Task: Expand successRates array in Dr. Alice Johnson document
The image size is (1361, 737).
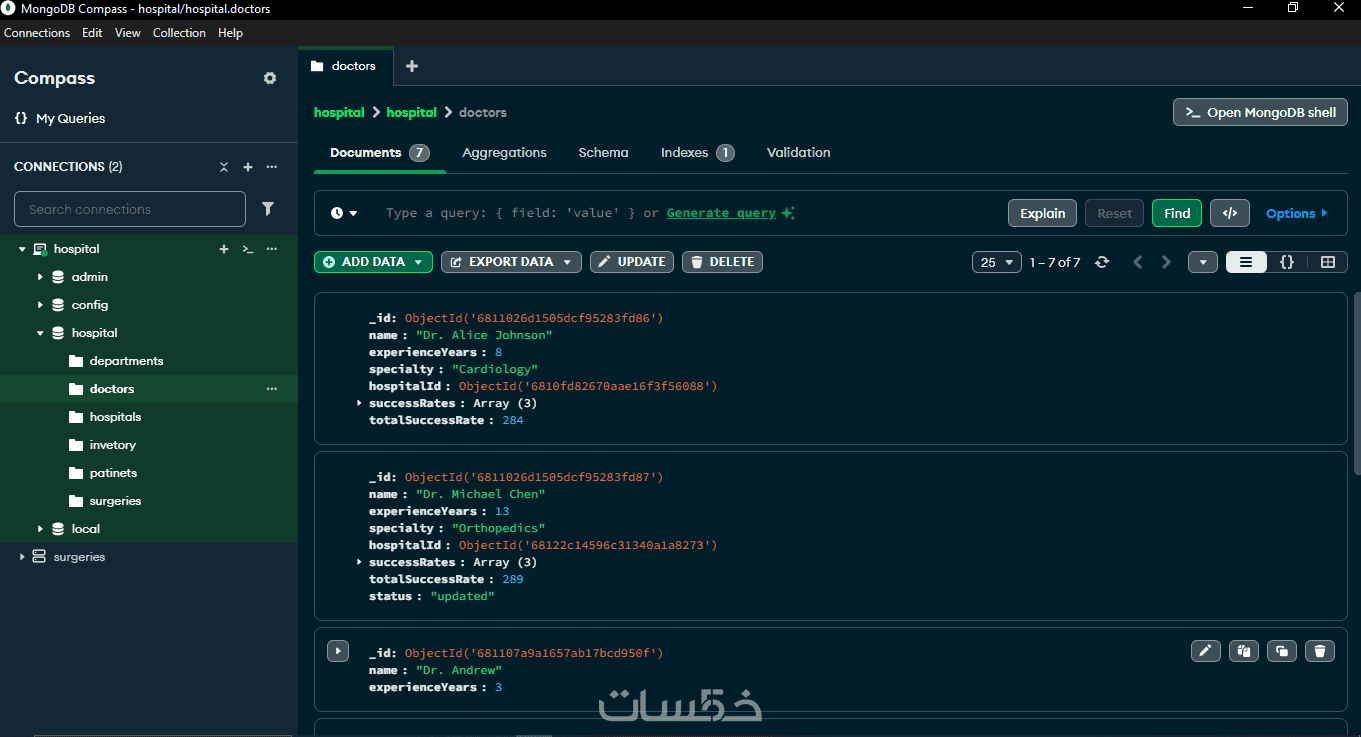Action: coord(360,403)
